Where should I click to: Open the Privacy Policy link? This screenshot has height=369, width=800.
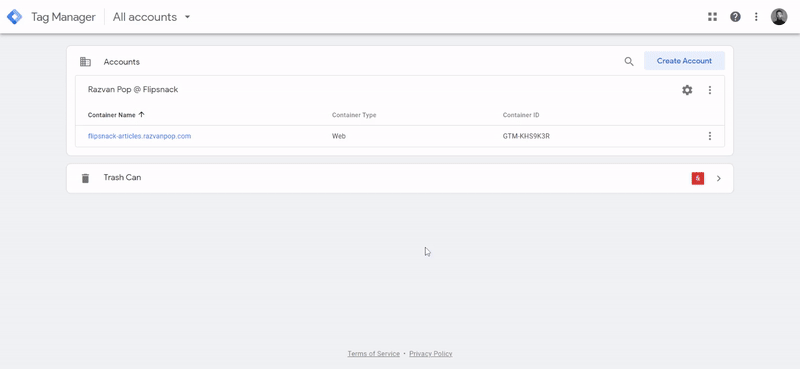click(431, 354)
